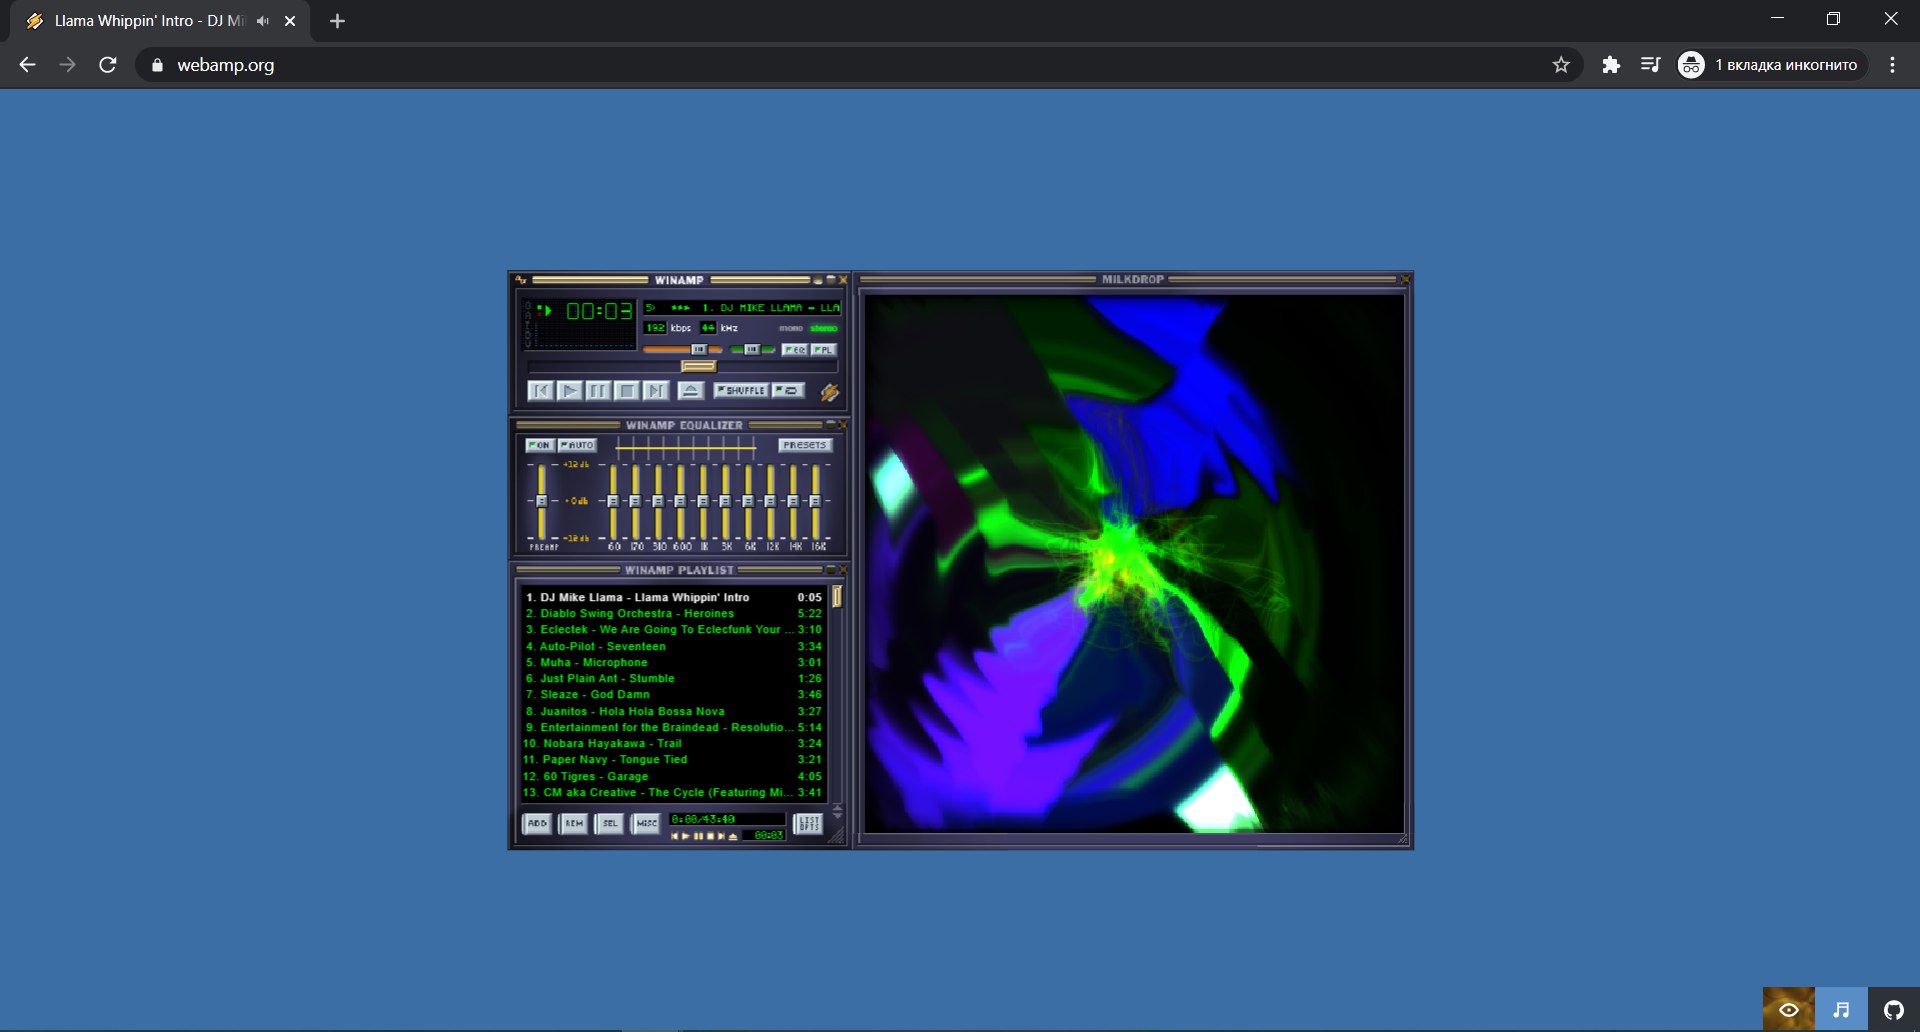Click the +12 db equalizer label

576,465
